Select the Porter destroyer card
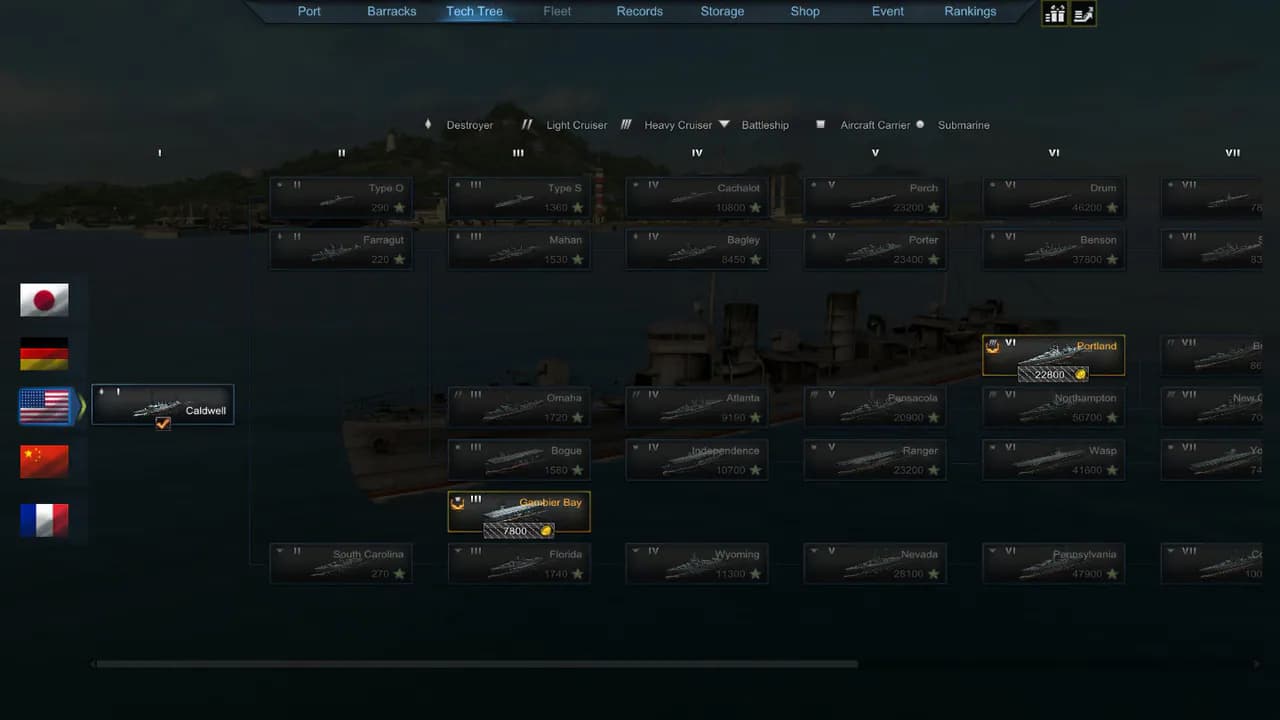The width and height of the screenshot is (1280, 720). [875, 250]
